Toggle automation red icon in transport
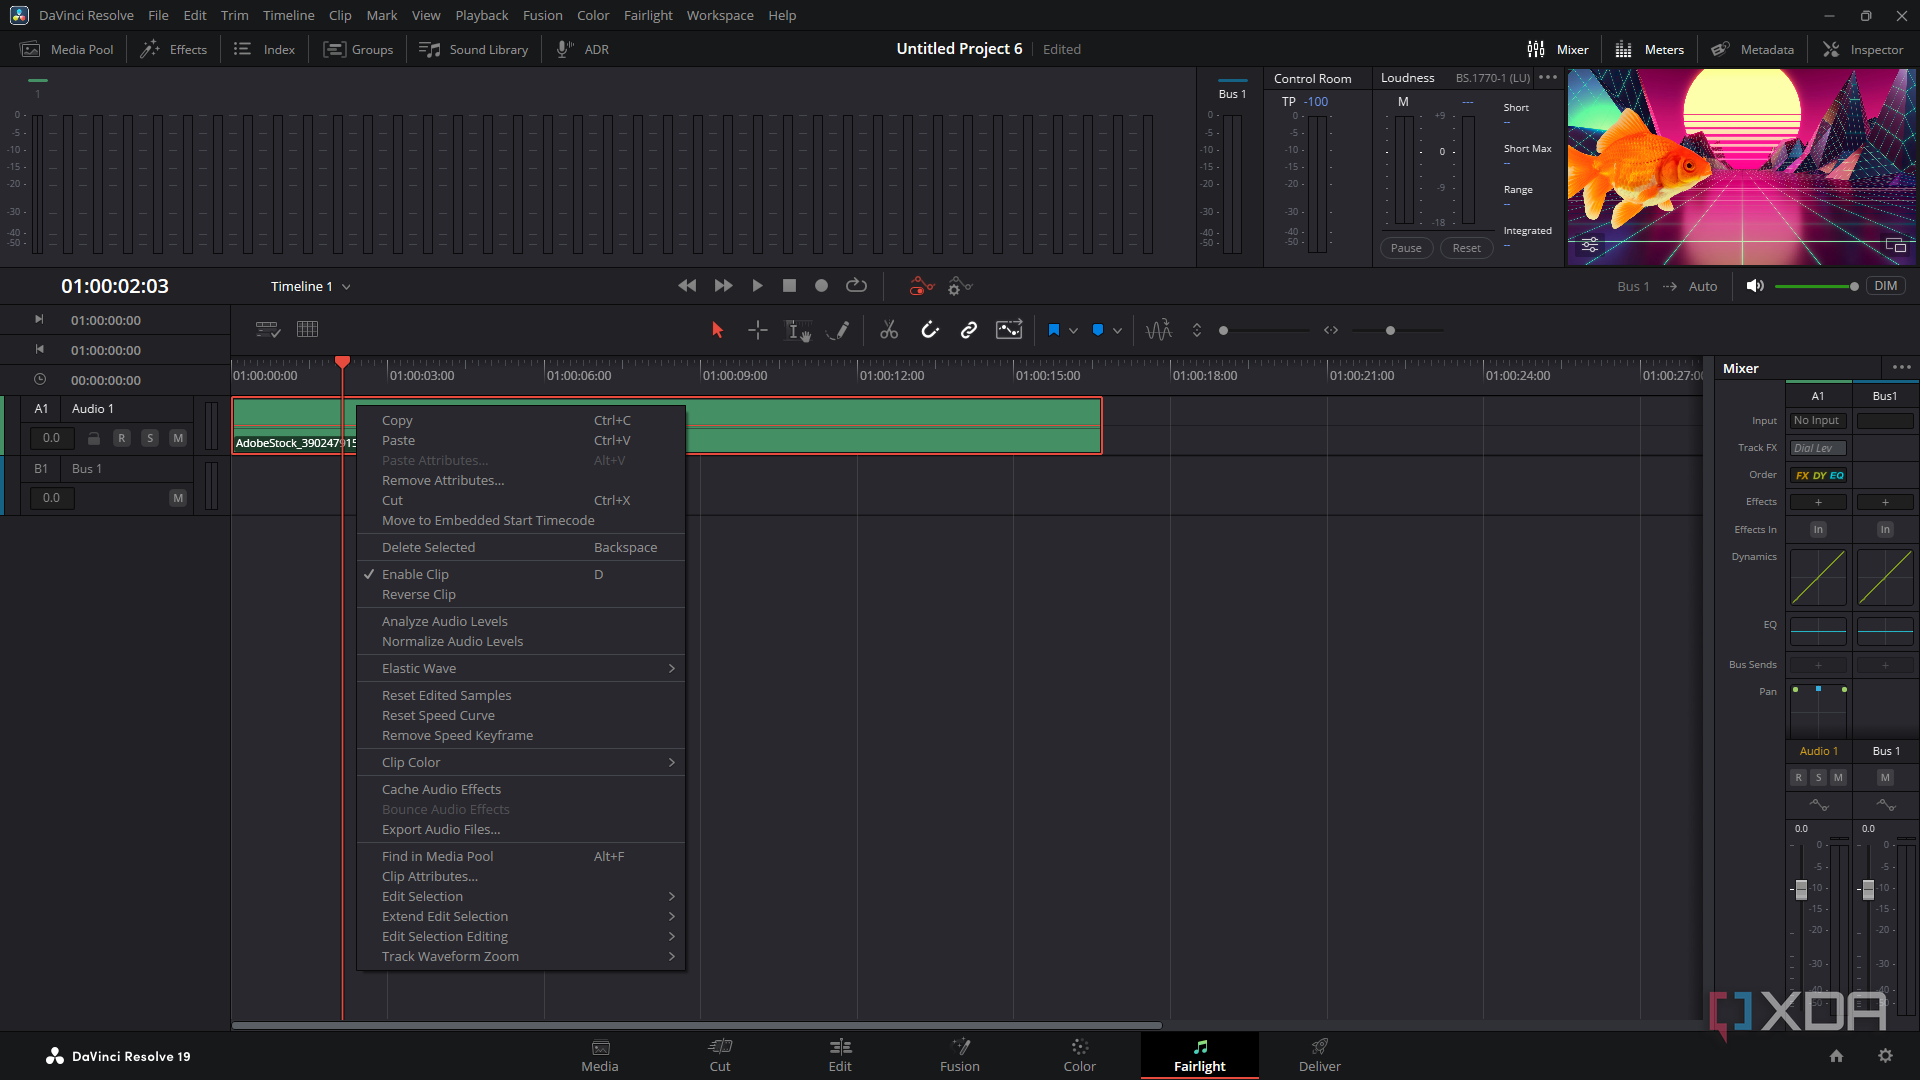 click(x=921, y=287)
